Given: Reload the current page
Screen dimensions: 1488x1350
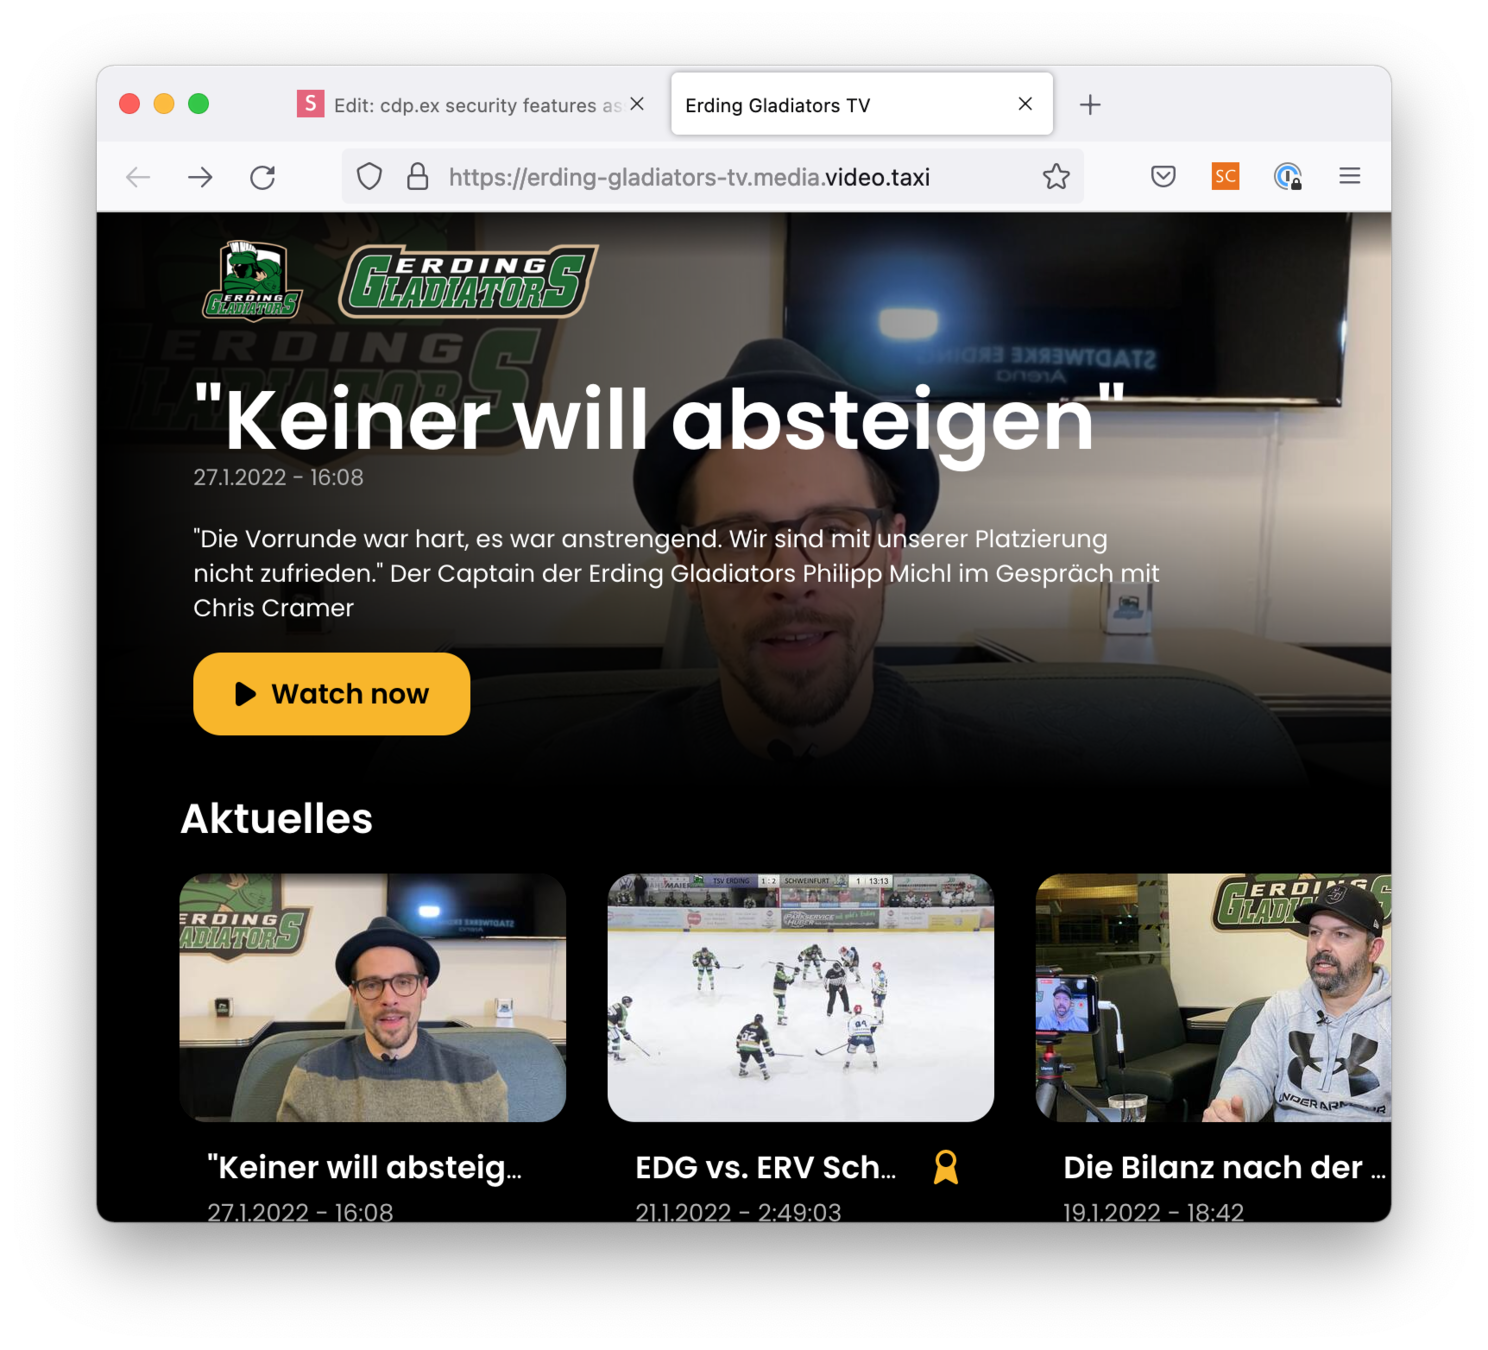Looking at the screenshot, I should click(x=263, y=177).
